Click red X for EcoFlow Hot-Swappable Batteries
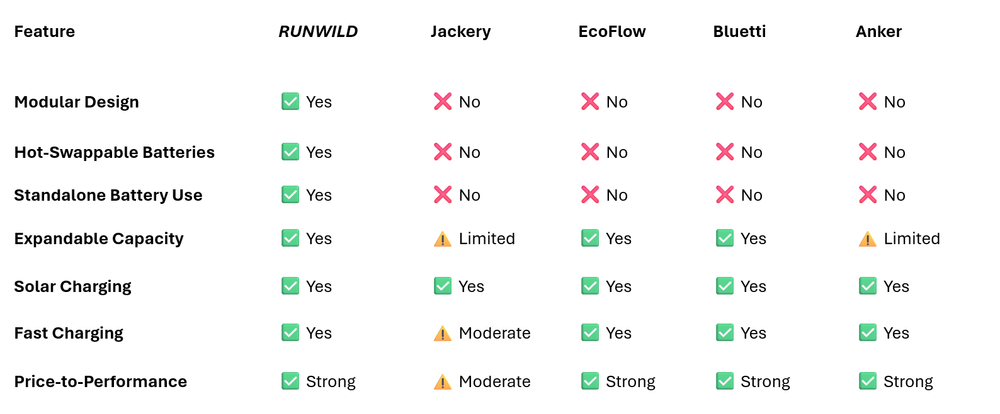The width and height of the screenshot is (1000, 414). click(590, 152)
